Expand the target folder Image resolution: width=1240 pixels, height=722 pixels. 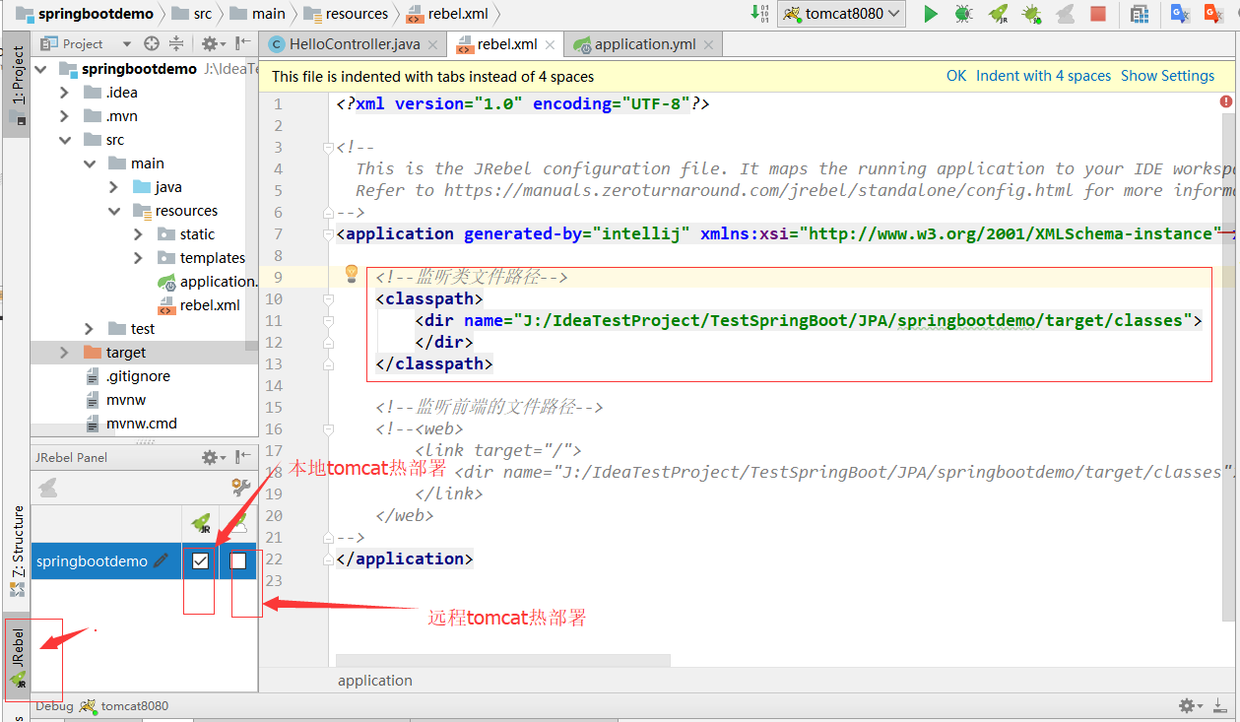coord(65,352)
